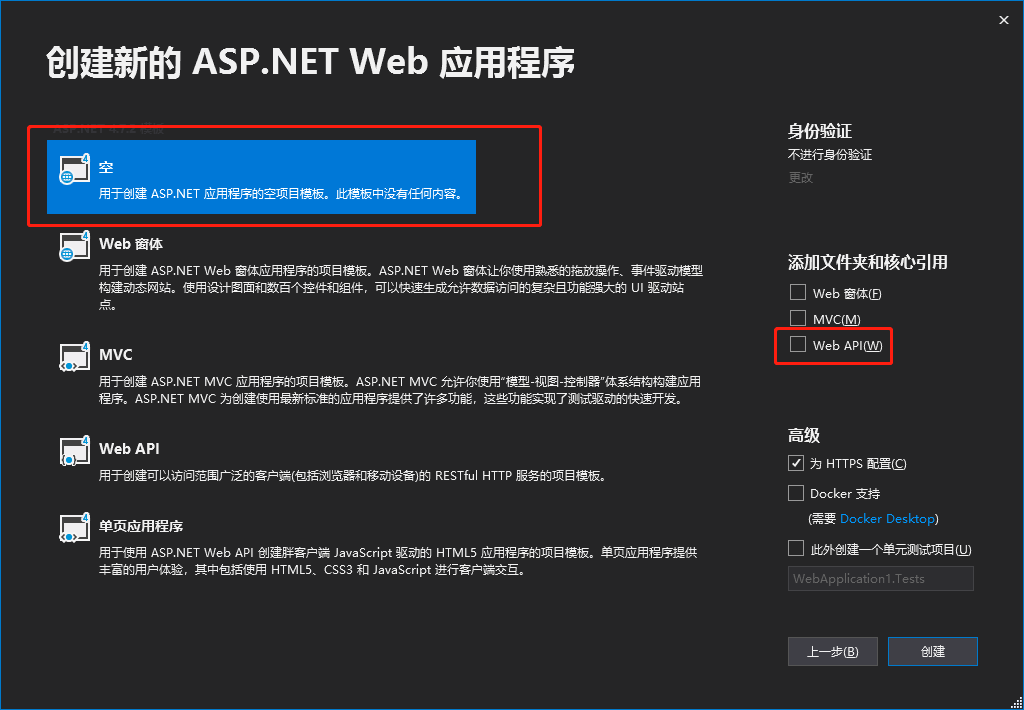Select the 单页应用程序 template title

[x=141, y=526]
